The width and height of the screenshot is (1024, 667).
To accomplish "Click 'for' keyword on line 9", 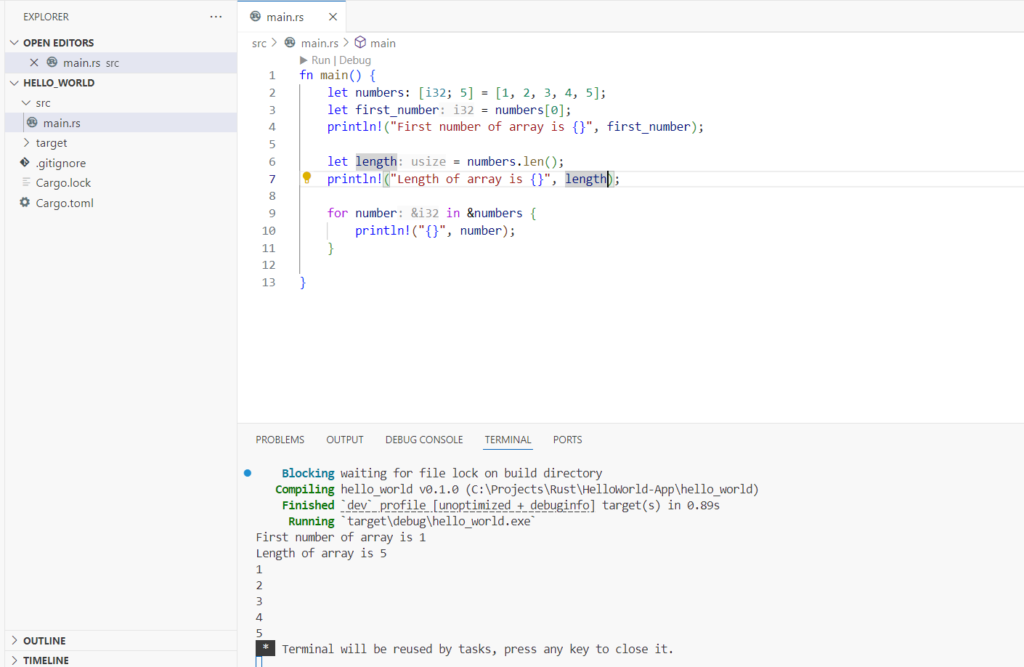I will tap(338, 213).
